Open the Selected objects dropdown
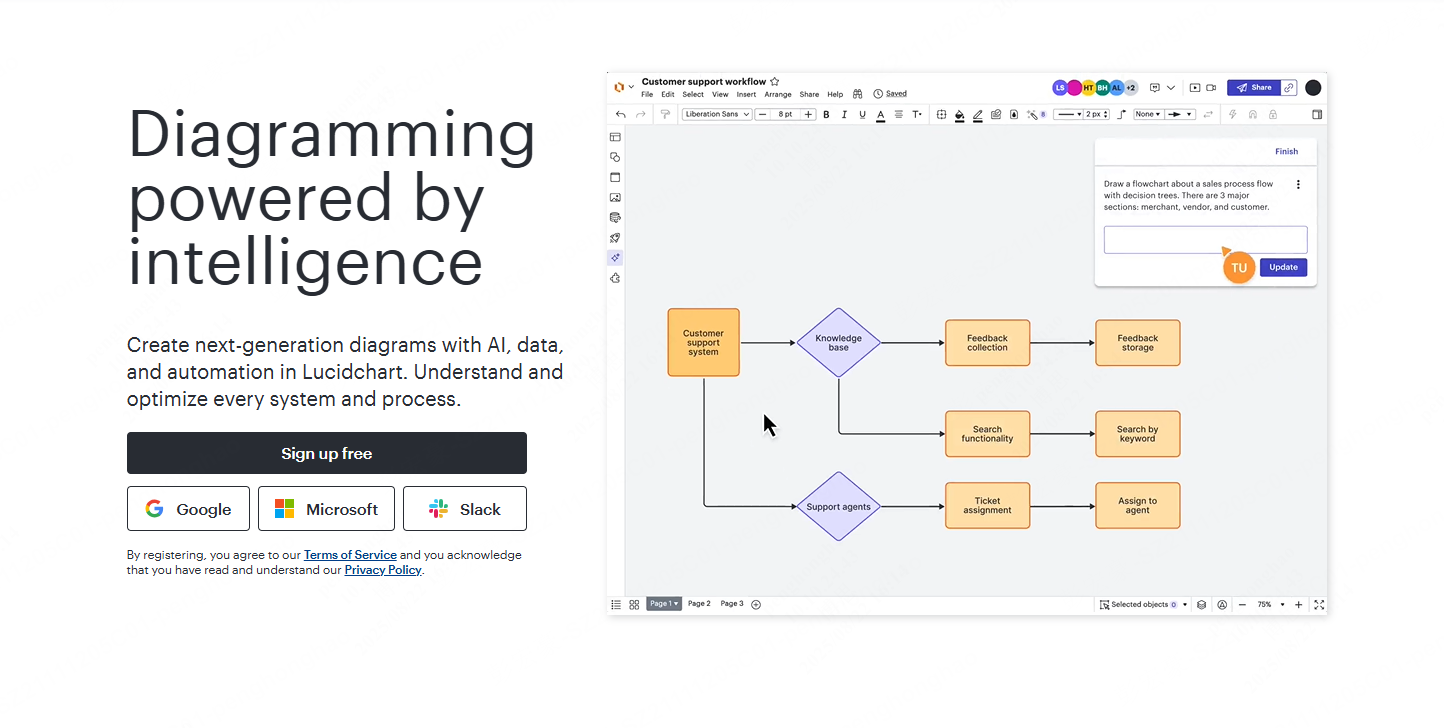The height and width of the screenshot is (728, 1444). 1144,605
